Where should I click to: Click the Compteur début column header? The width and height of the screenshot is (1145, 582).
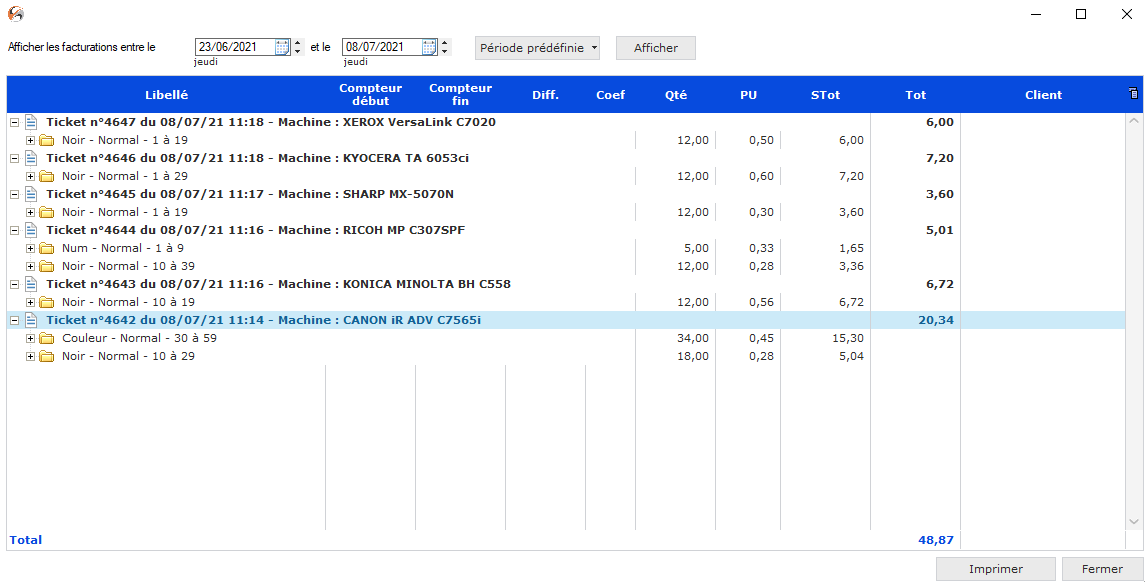[370, 95]
